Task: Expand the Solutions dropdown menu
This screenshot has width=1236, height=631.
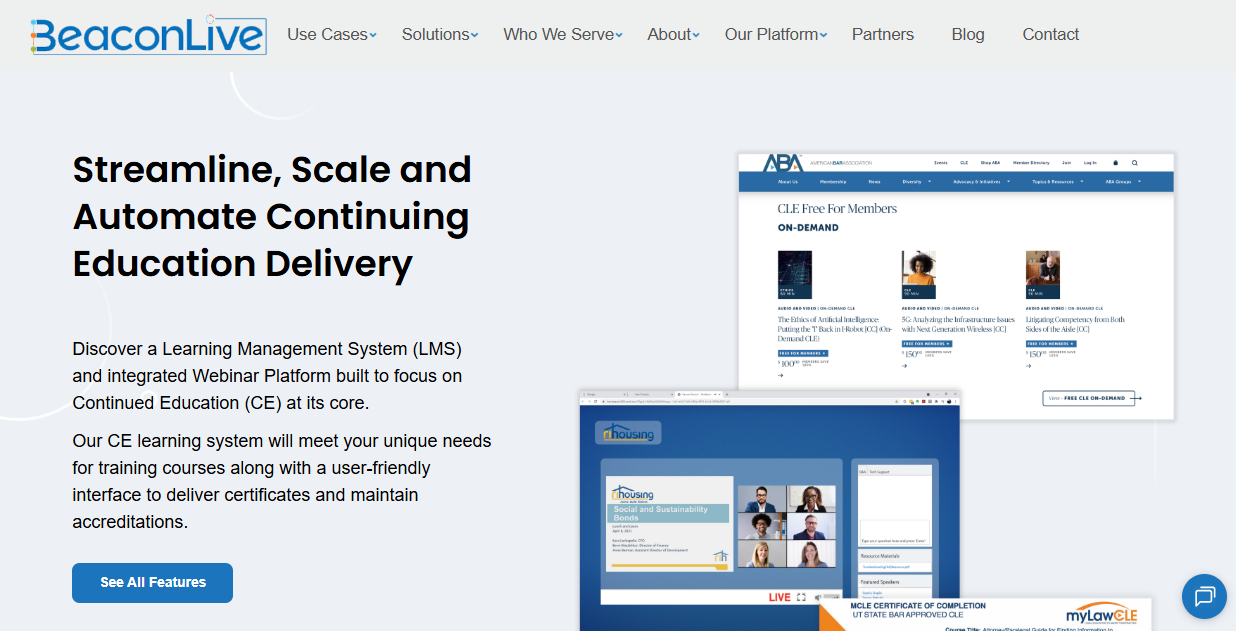Action: [439, 35]
